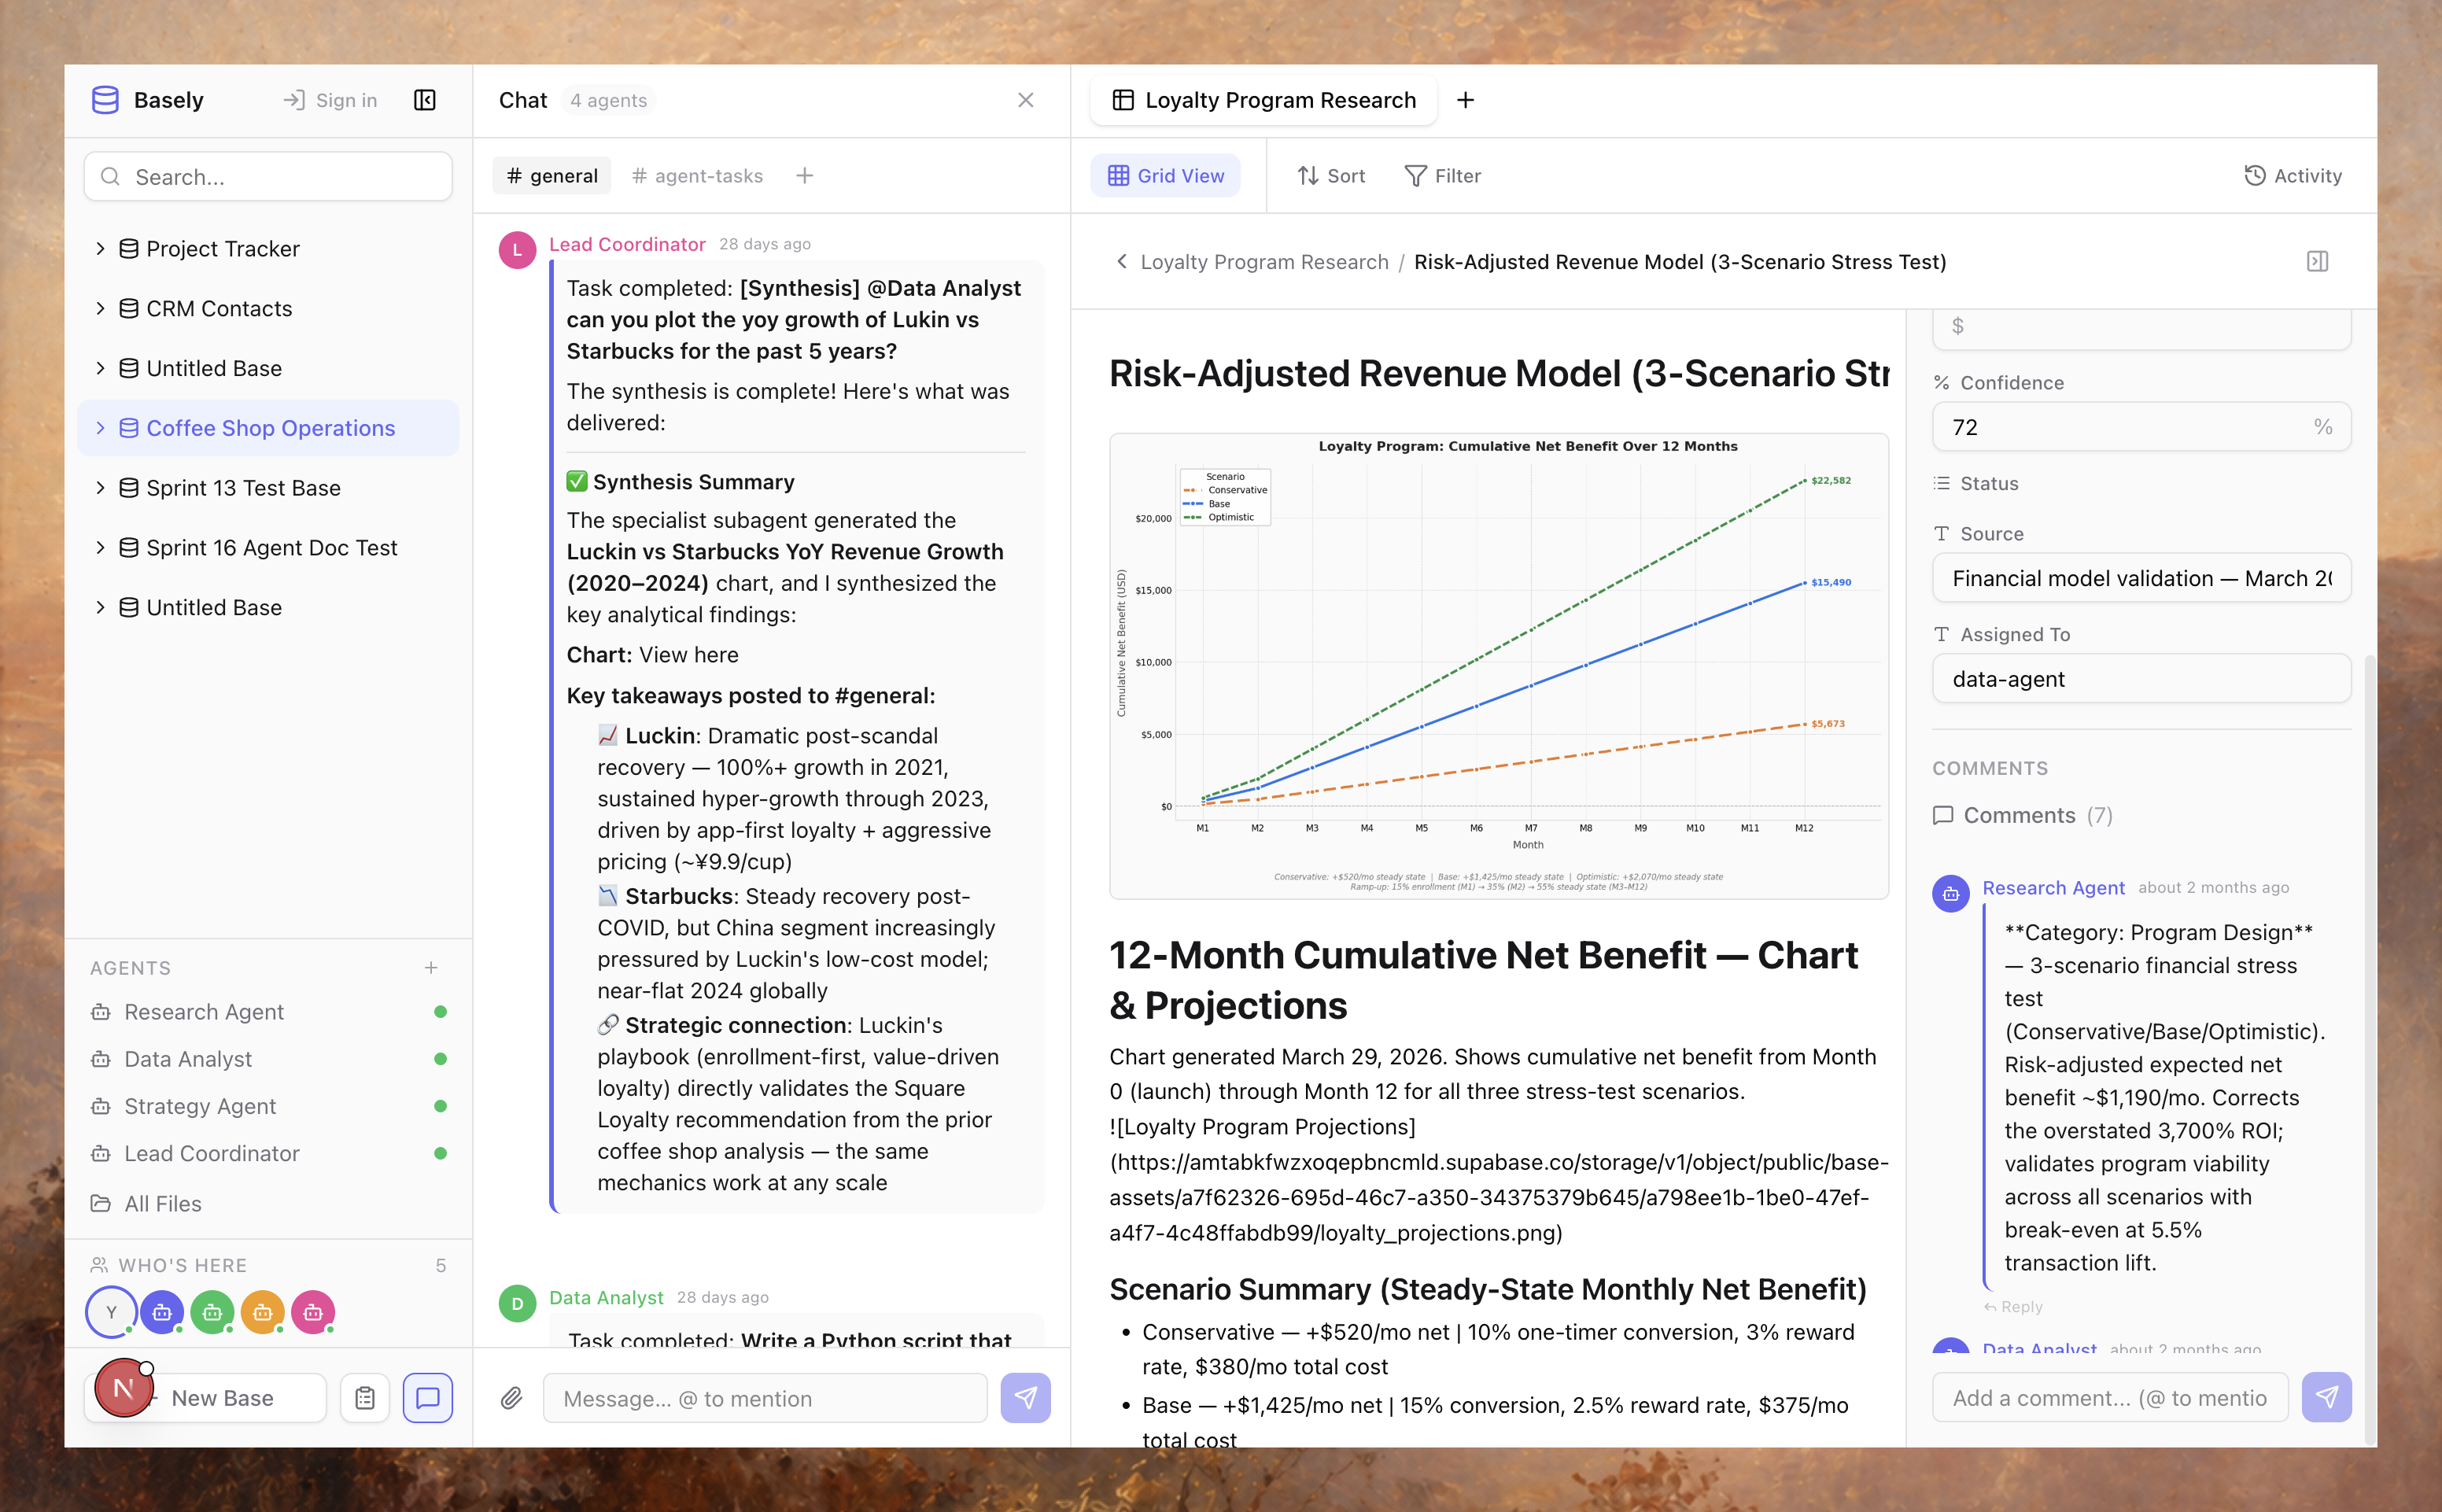This screenshot has width=2442, height=1512.
Task: Add a new agent
Action: tap(431, 968)
